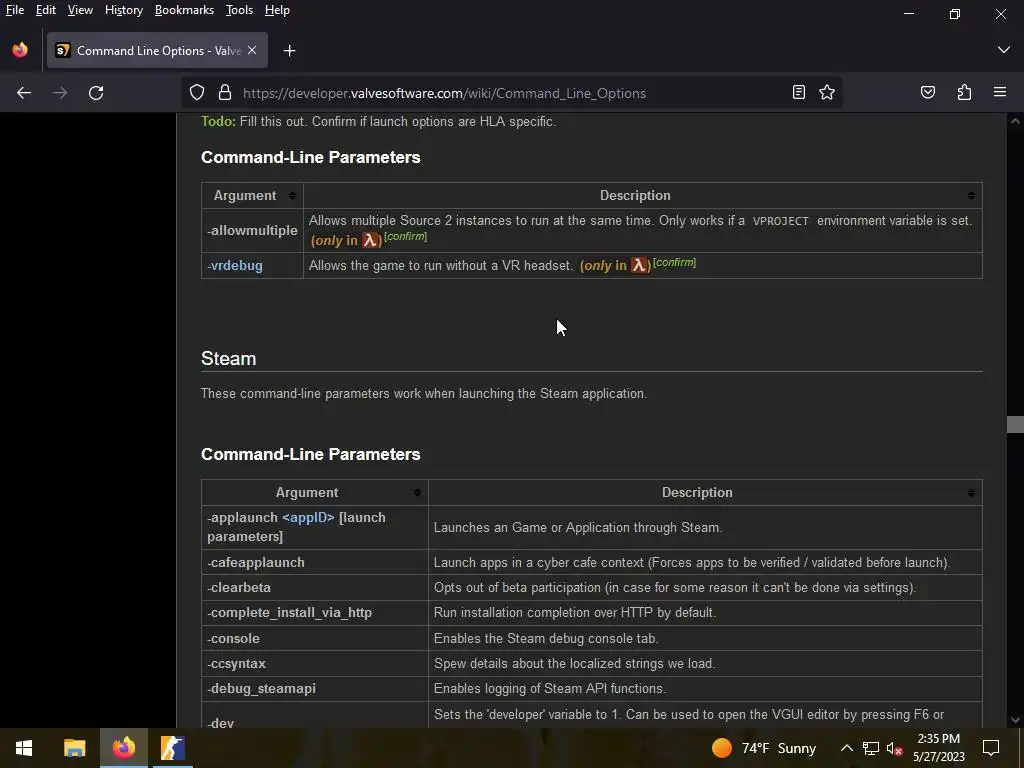This screenshot has height=768, width=1024.
Task: Bookmark this page with the star
Action: coord(827,93)
